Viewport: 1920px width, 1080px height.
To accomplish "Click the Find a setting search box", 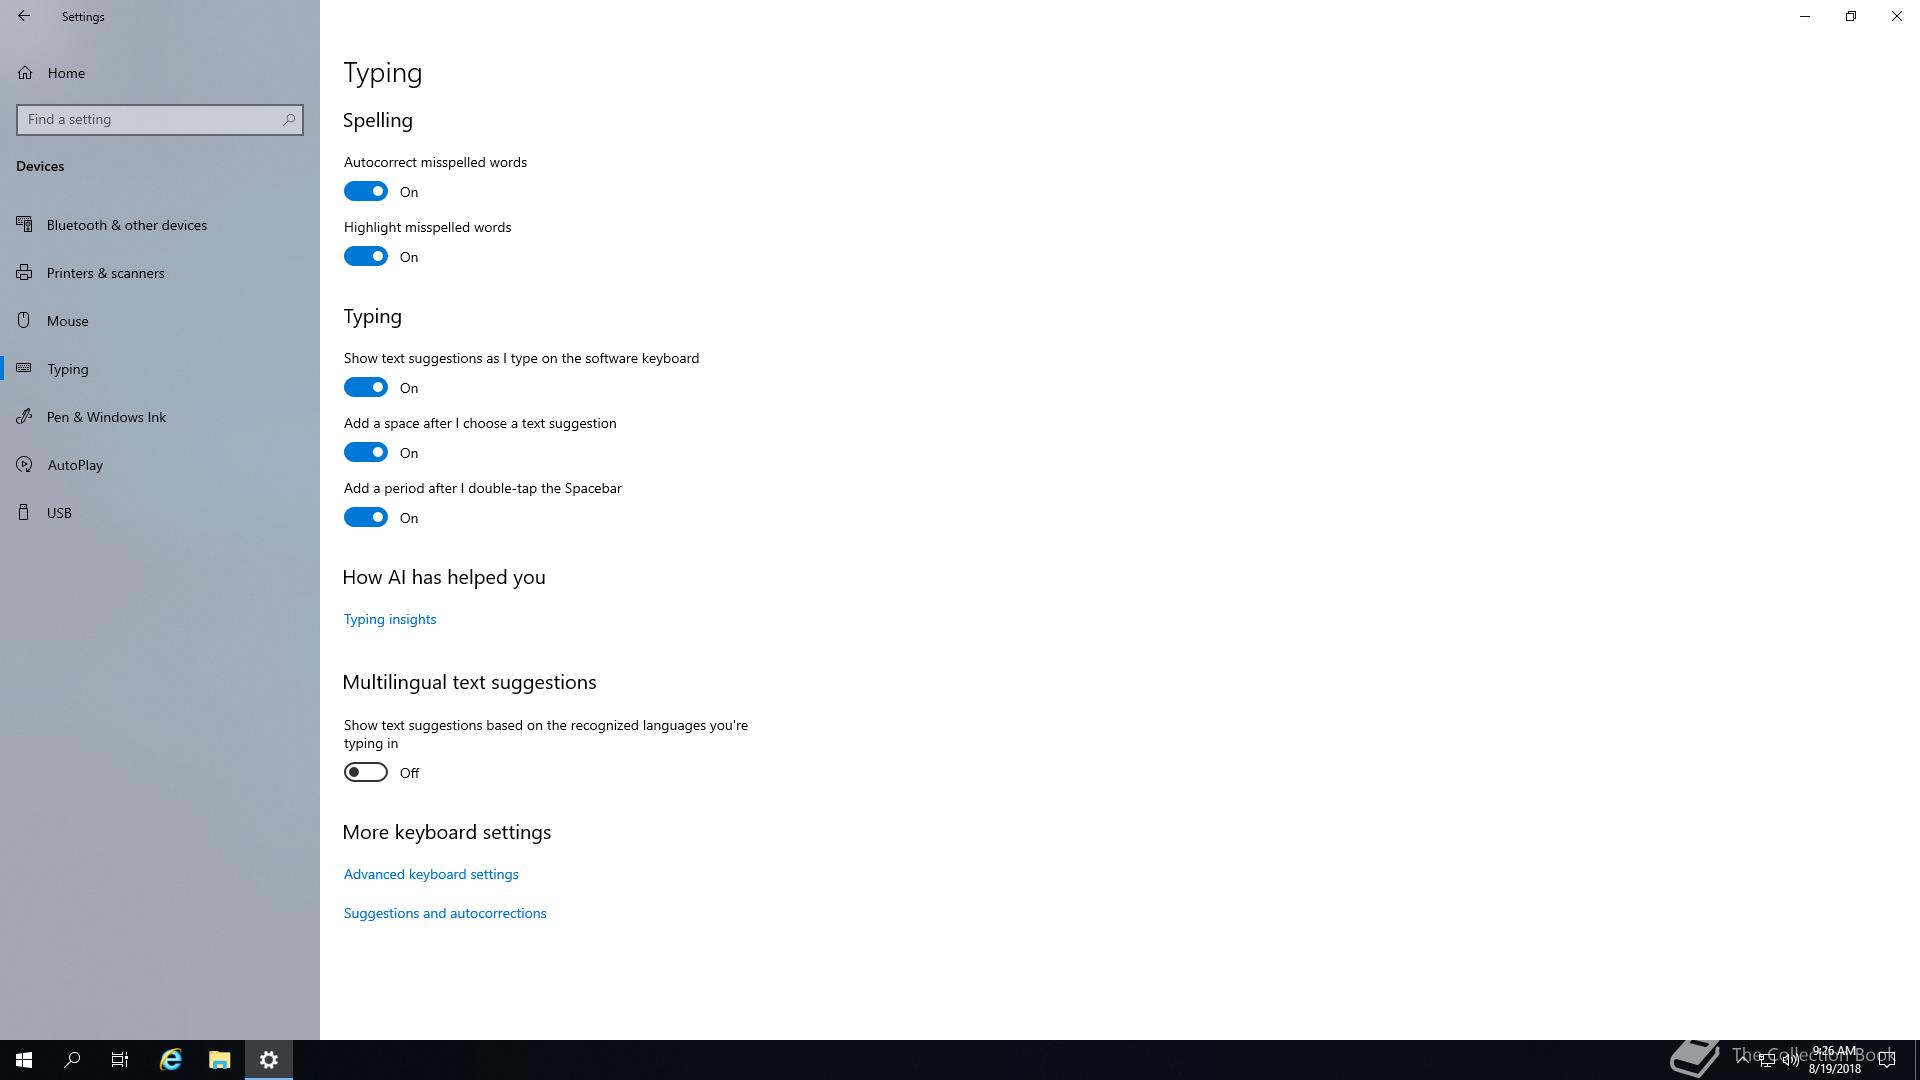I will [x=160, y=119].
